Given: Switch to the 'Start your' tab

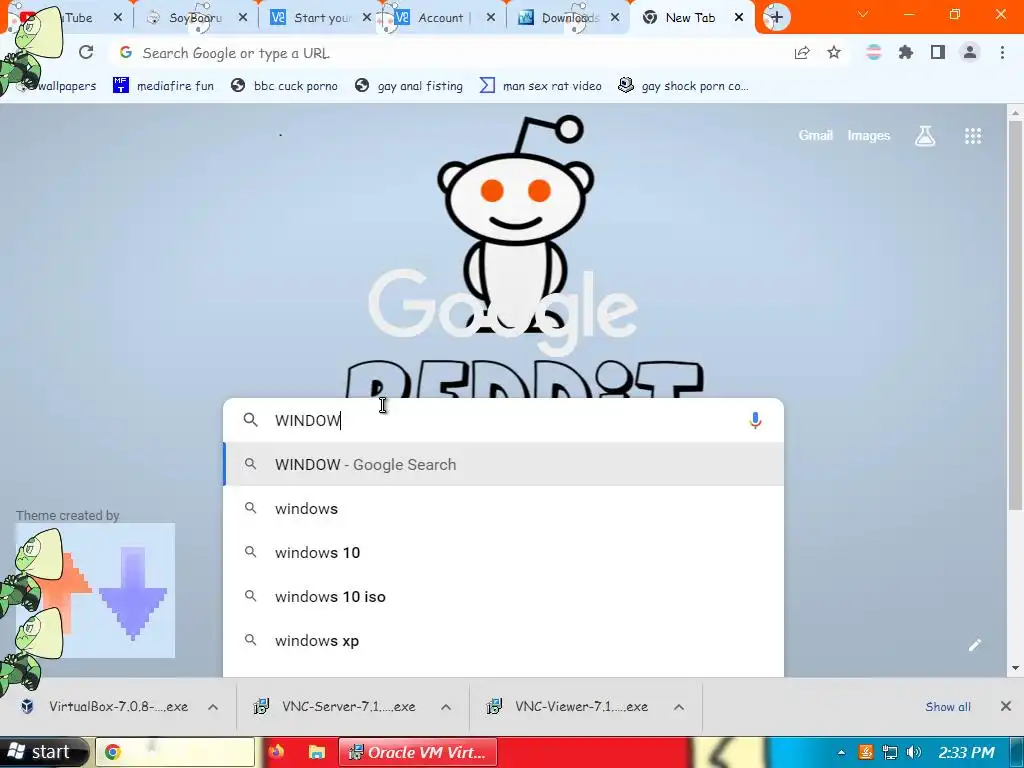Looking at the screenshot, I should coord(320,18).
